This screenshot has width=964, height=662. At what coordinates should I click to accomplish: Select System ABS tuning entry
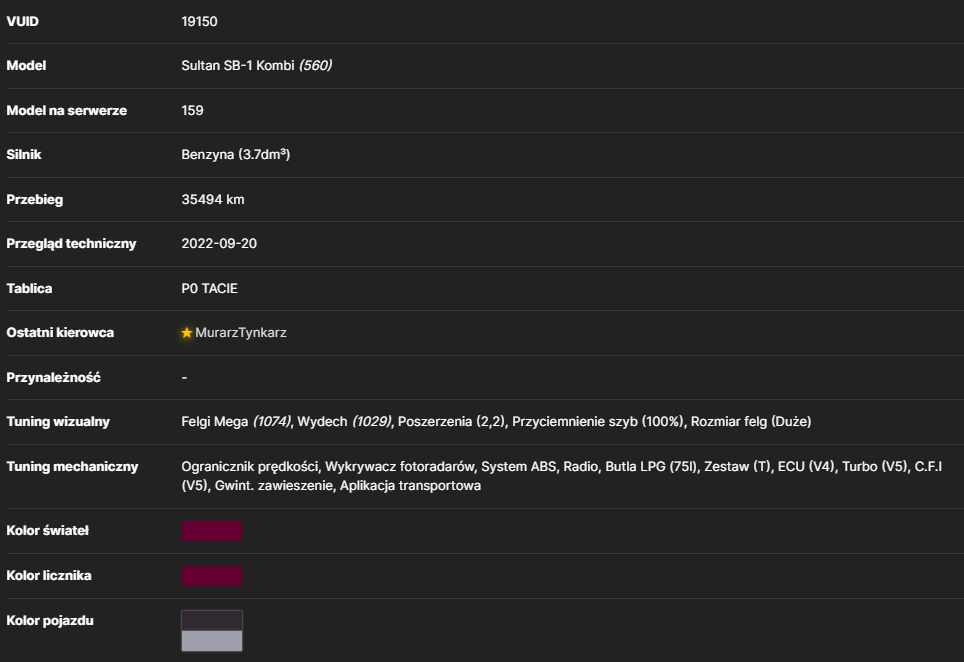click(x=518, y=467)
